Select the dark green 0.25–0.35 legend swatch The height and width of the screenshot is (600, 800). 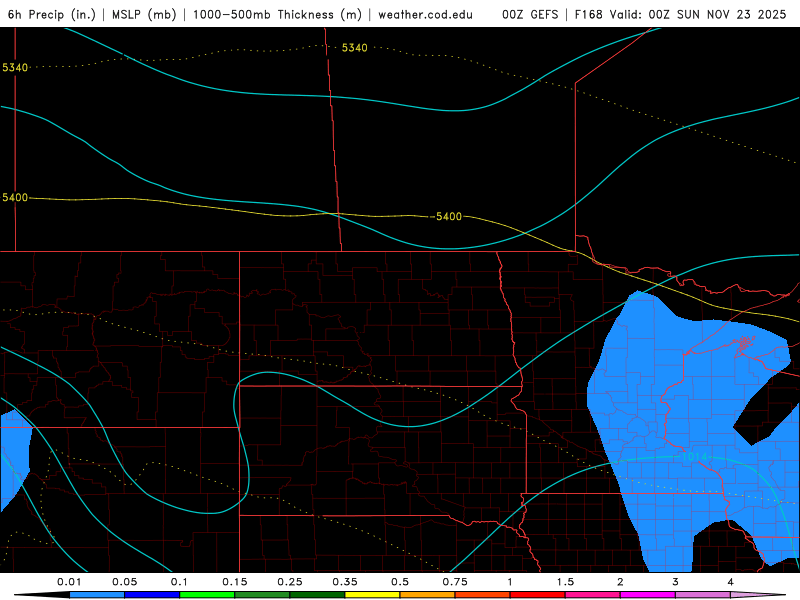coord(317,595)
